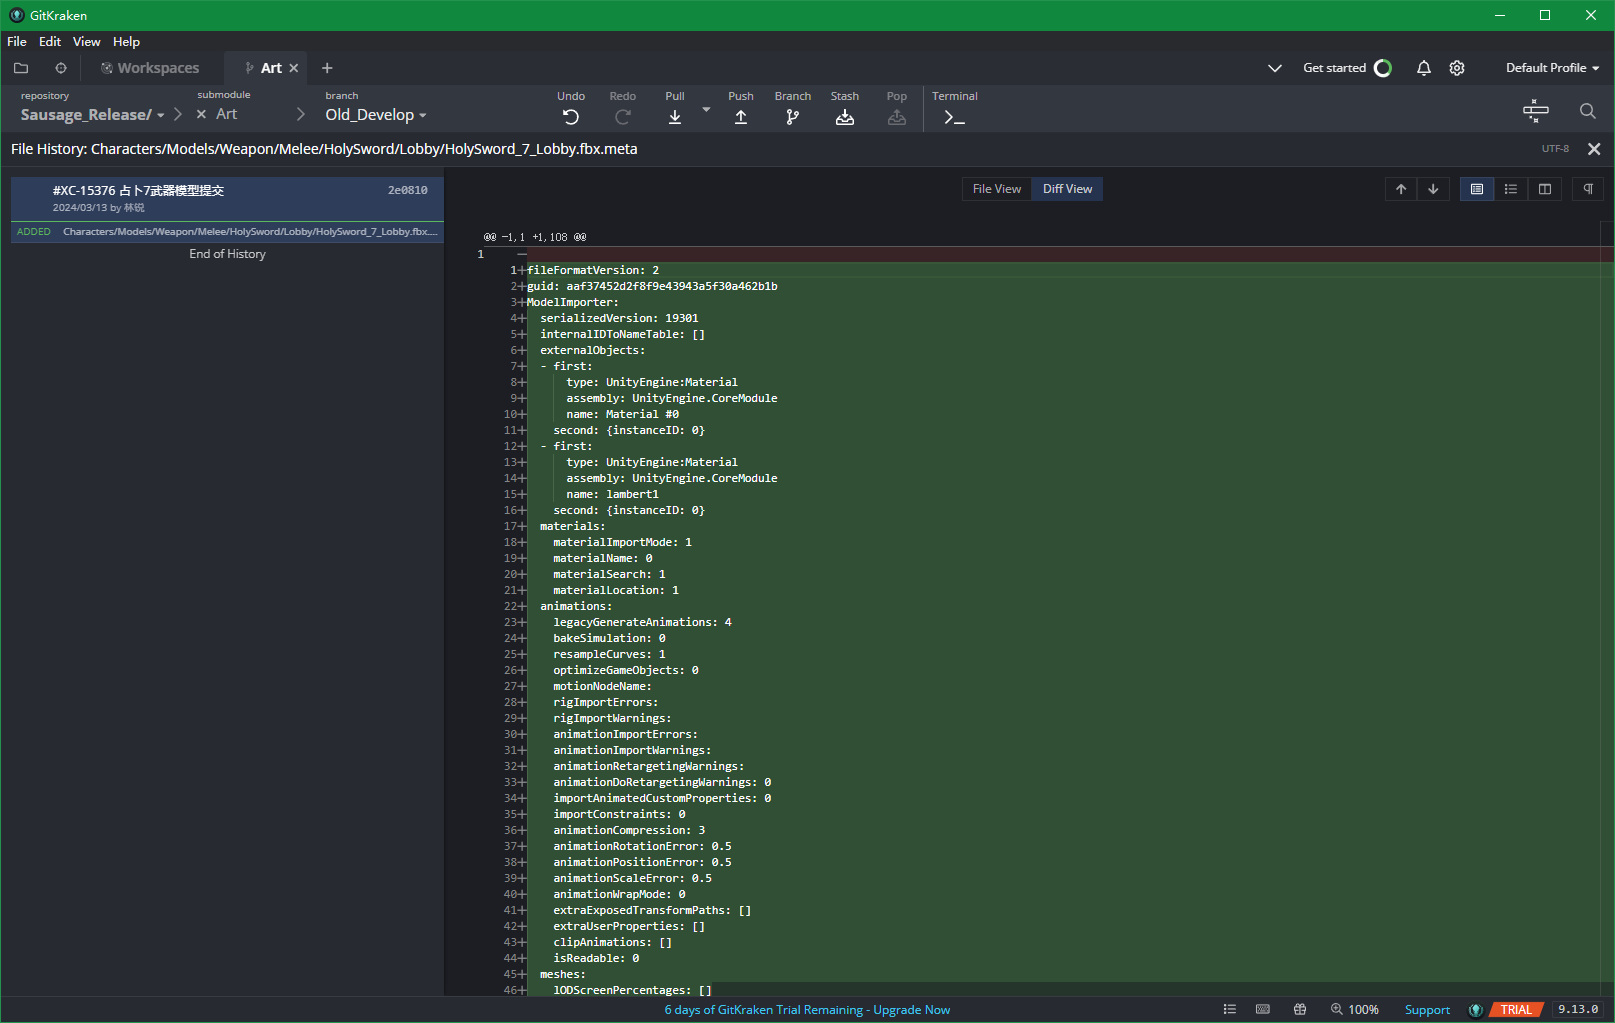
Task: Stash changes using the Stash icon
Action: 845,117
